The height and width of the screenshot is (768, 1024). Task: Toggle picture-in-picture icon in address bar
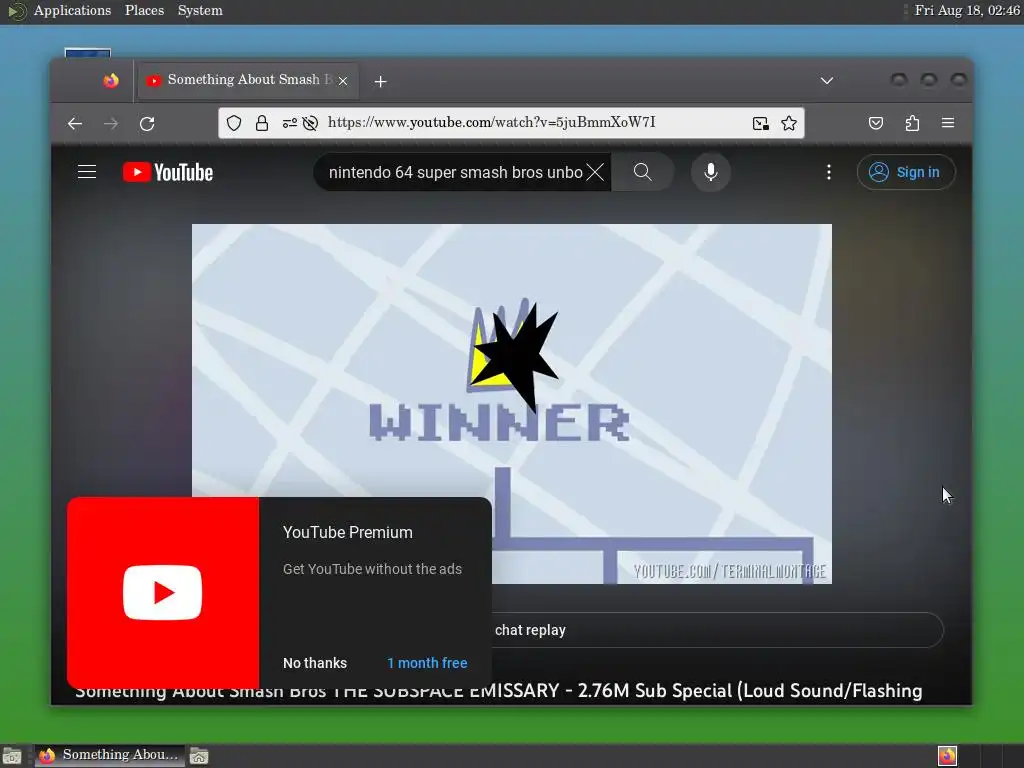[x=760, y=123]
